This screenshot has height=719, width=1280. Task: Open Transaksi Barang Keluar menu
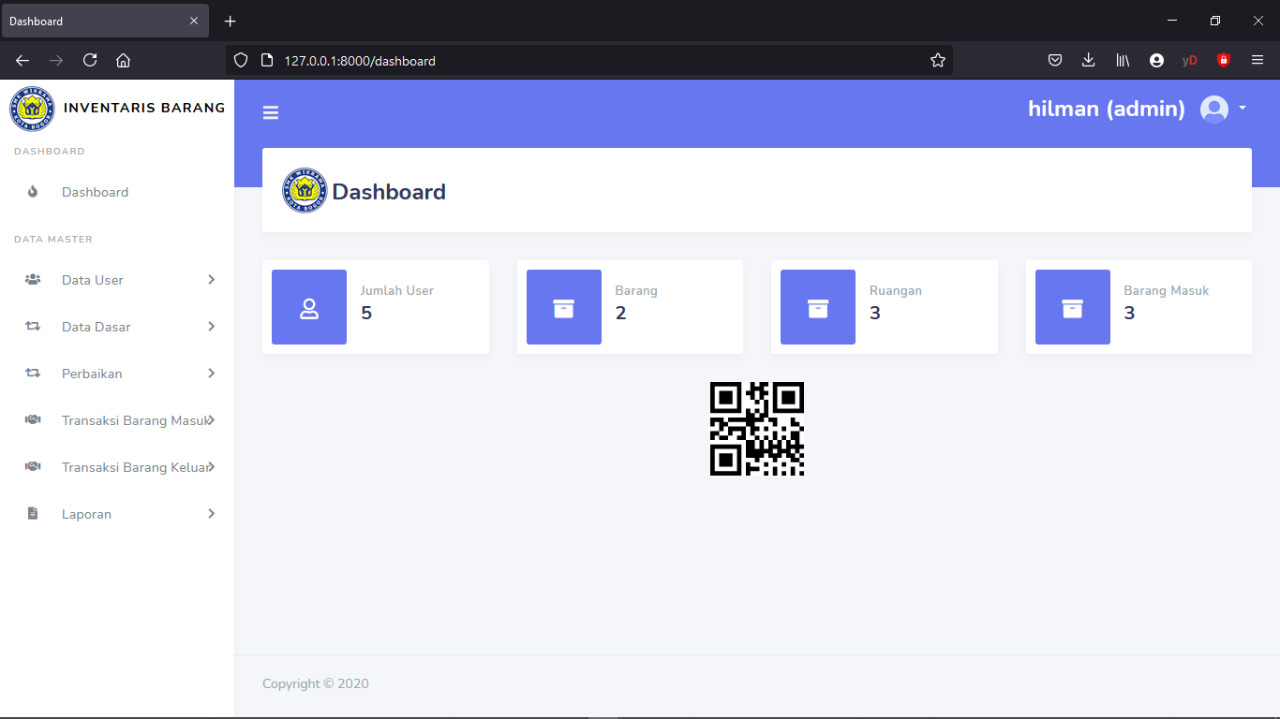coord(135,467)
